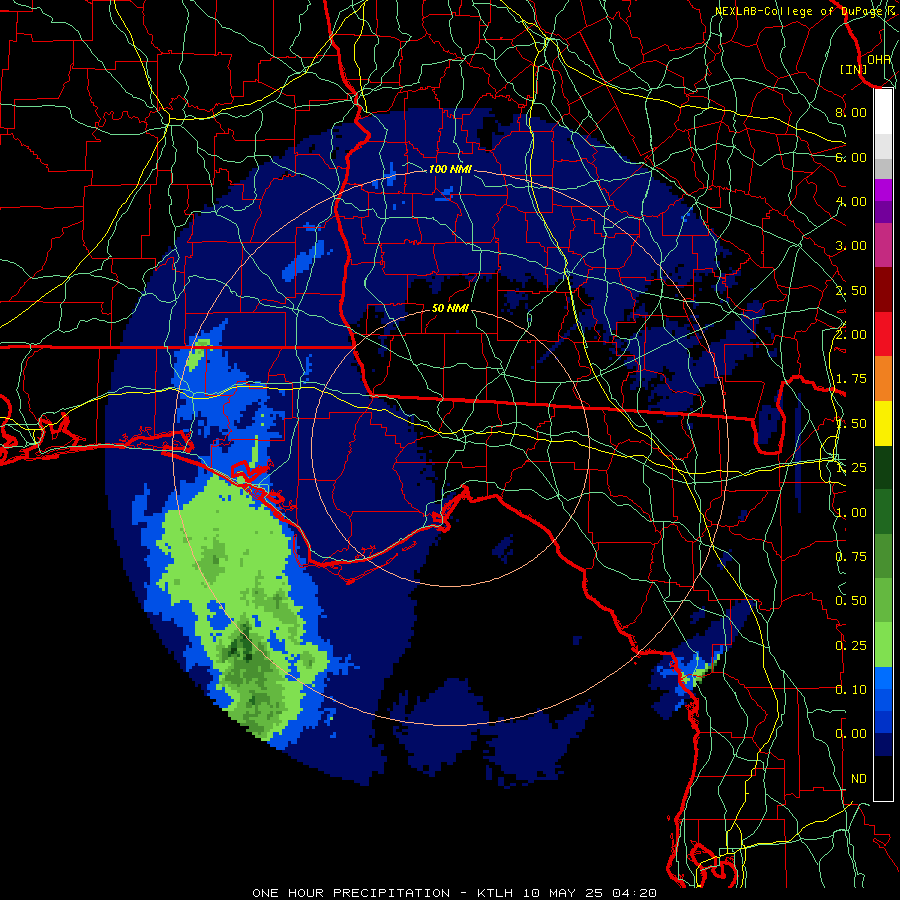Select the 0.50 legend value
The width and height of the screenshot is (900, 900).
(x=851, y=601)
